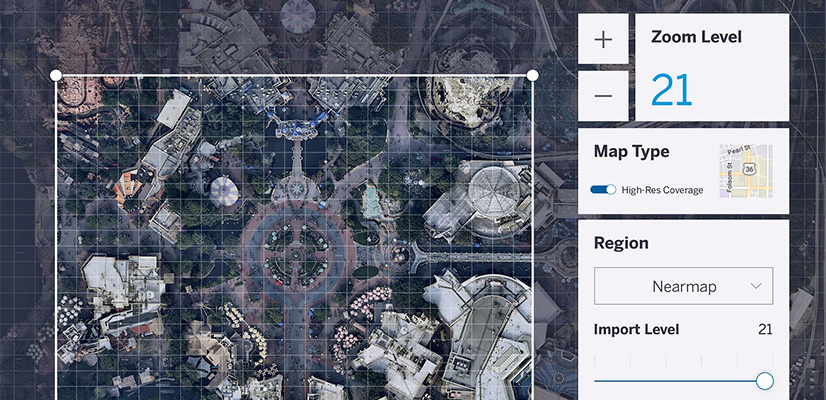Click the Import Level value 21
Screen dimensions: 826x400
point(765,330)
